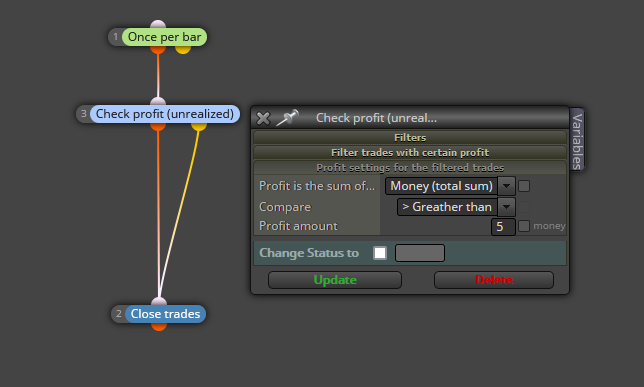Click the Profit amount label

tap(298, 226)
